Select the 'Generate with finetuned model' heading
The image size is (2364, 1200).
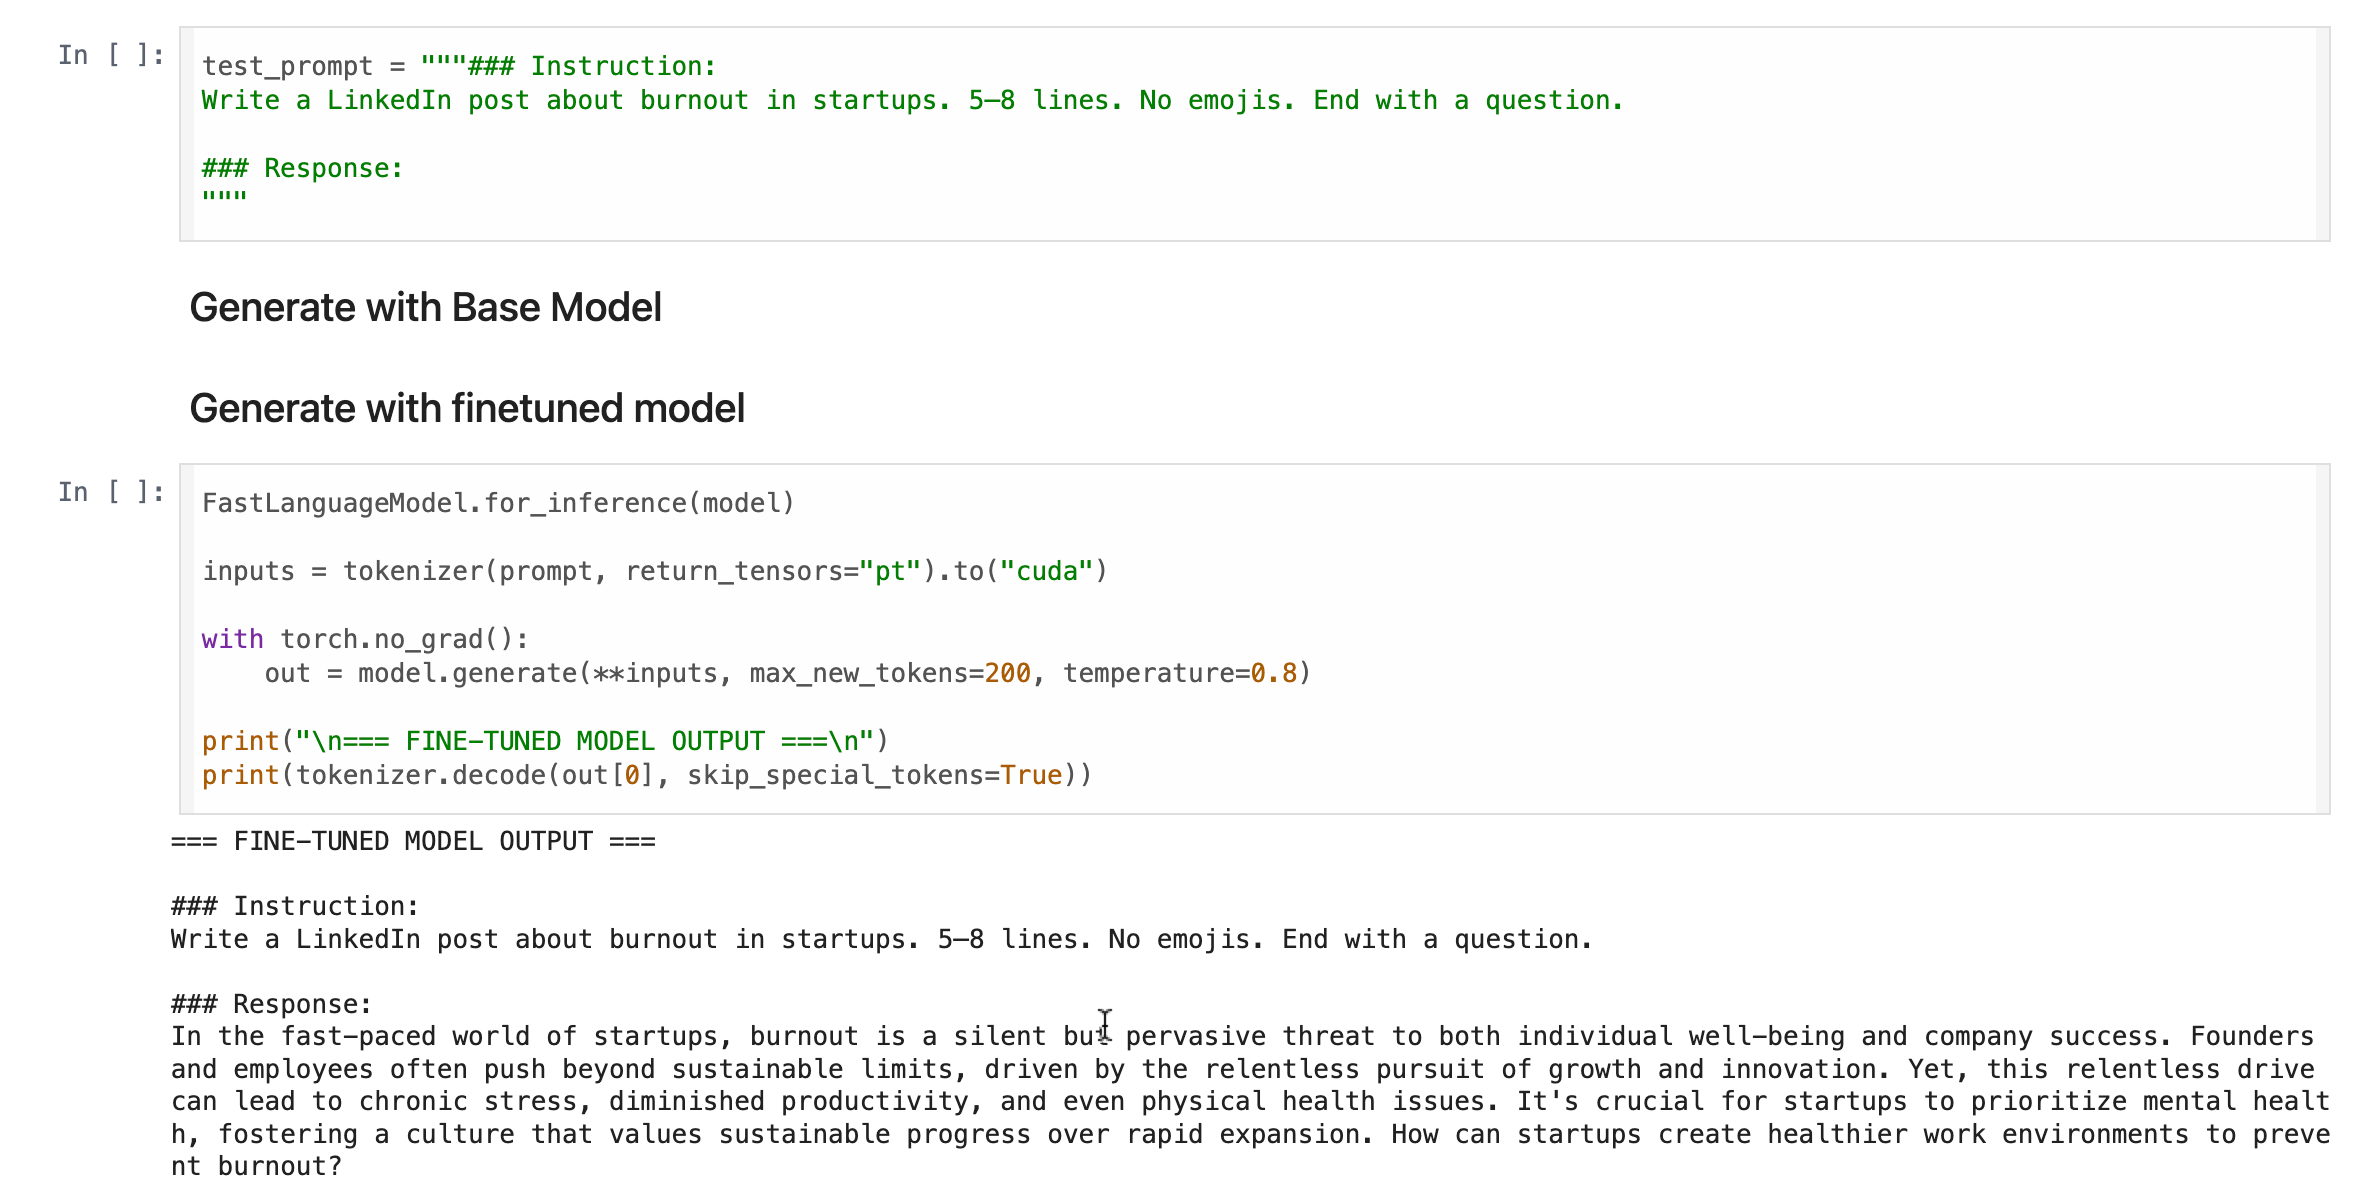click(x=467, y=409)
